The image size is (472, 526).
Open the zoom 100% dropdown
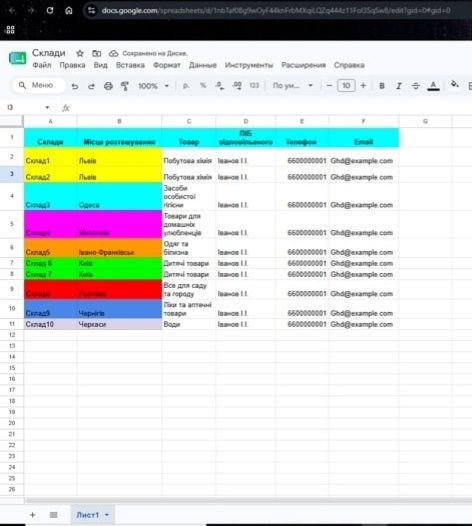pyautogui.click(x=153, y=86)
